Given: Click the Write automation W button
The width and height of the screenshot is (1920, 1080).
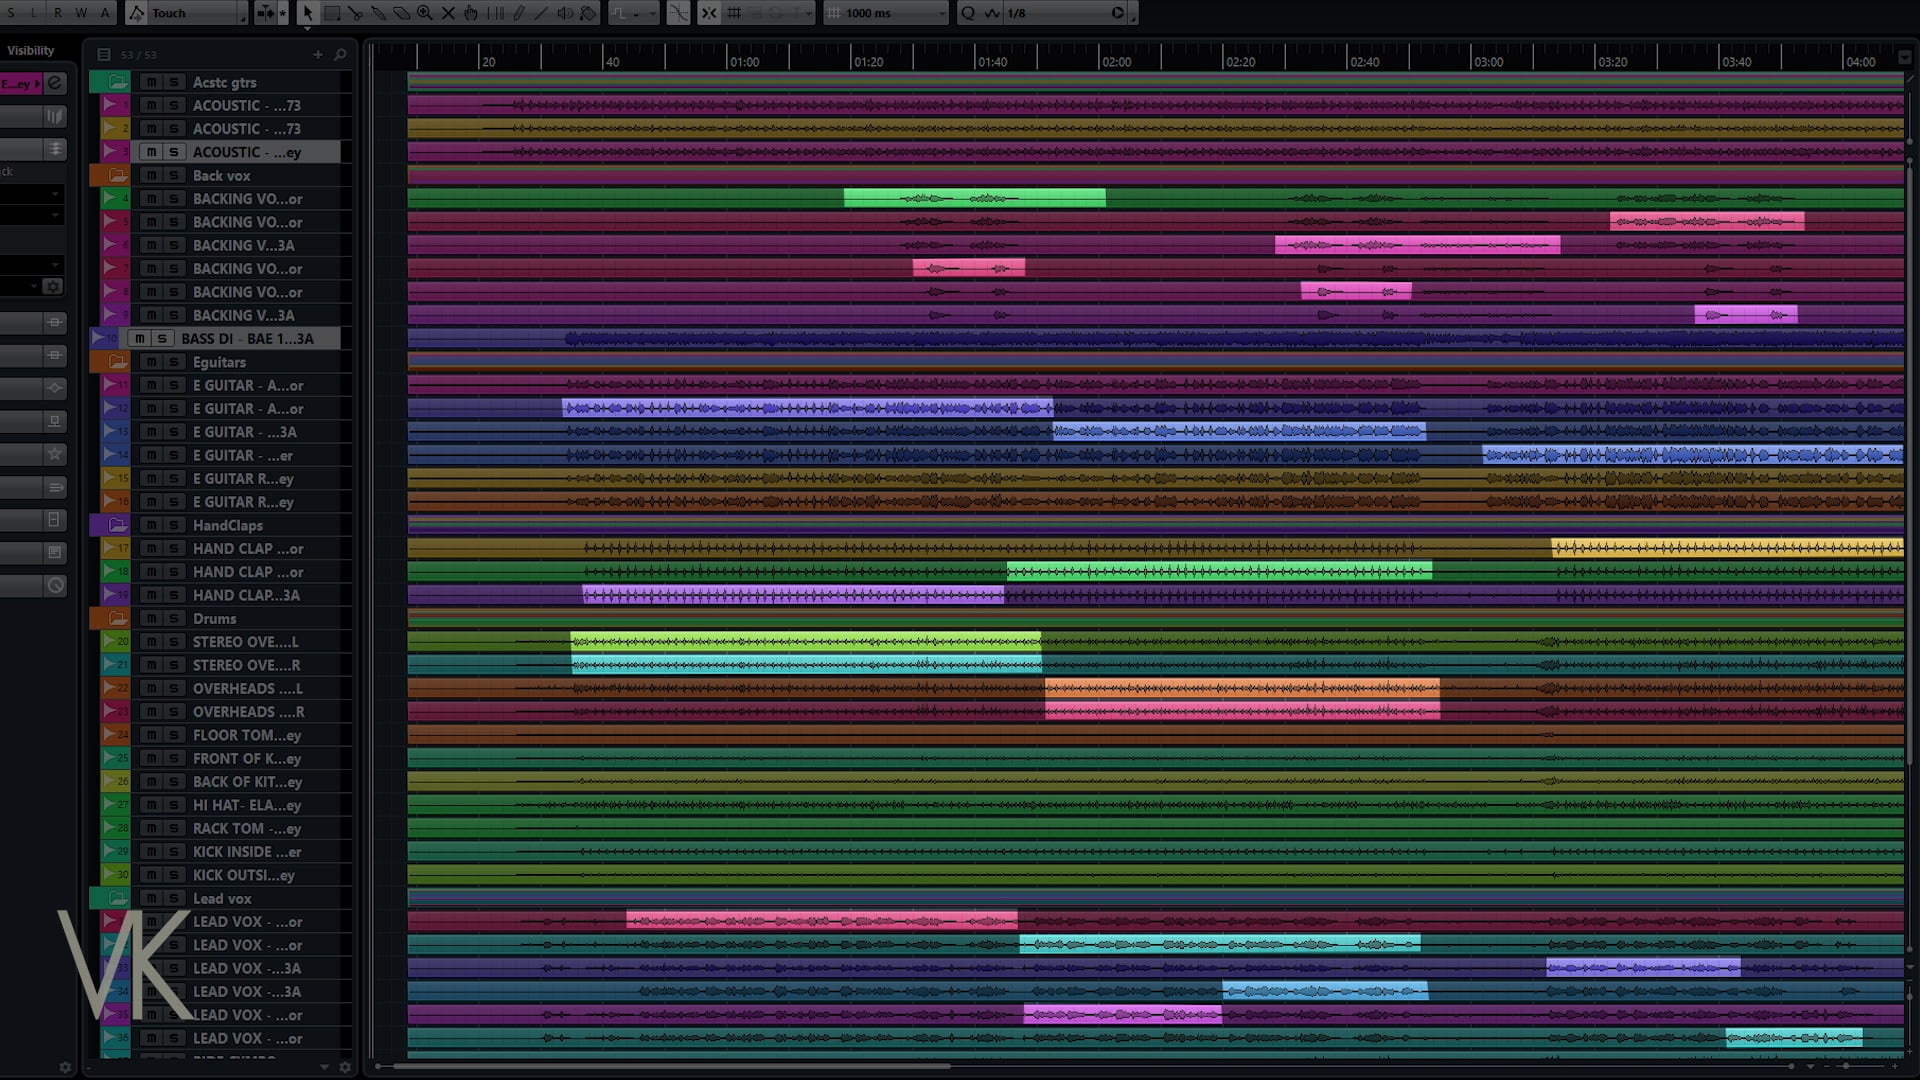Looking at the screenshot, I should pyautogui.click(x=81, y=13).
